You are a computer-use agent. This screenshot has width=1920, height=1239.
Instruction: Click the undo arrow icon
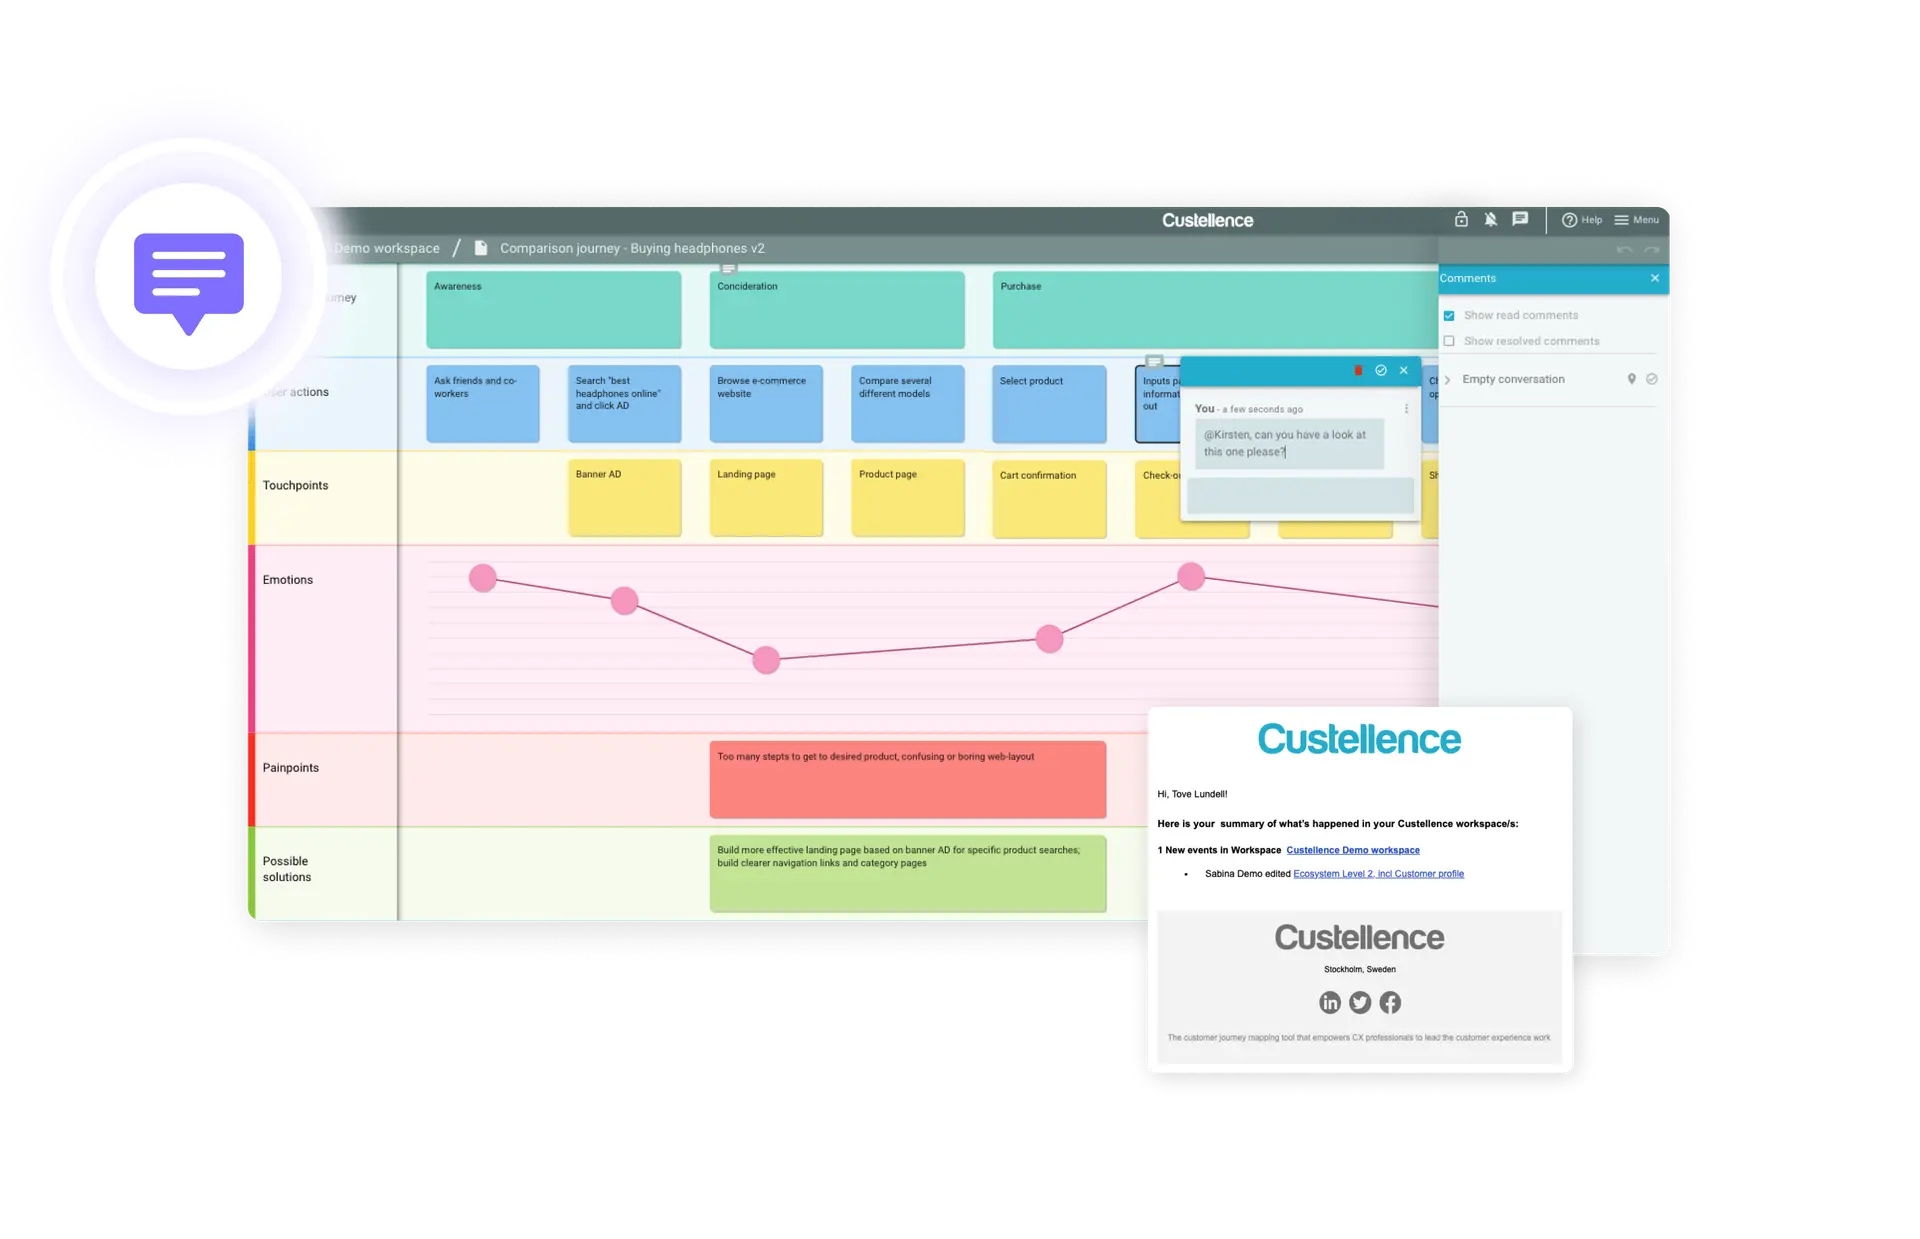(1624, 249)
